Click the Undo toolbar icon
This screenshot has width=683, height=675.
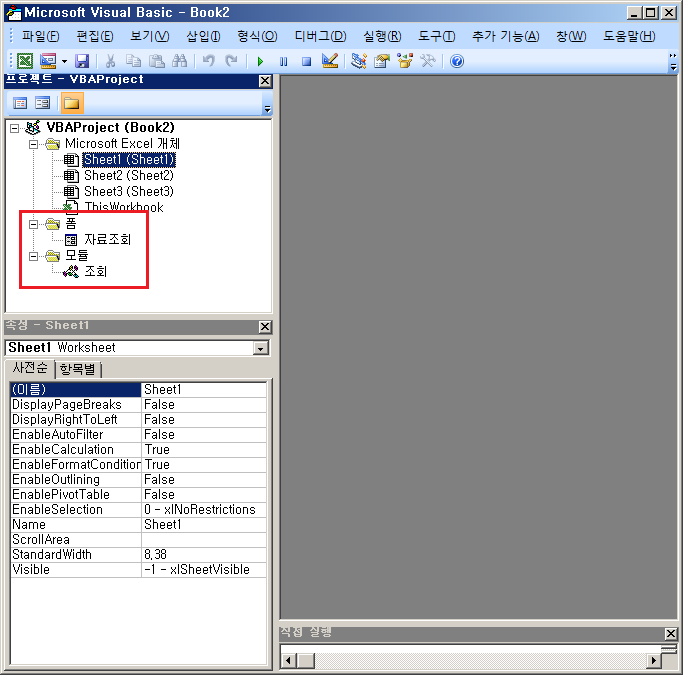coord(209,61)
